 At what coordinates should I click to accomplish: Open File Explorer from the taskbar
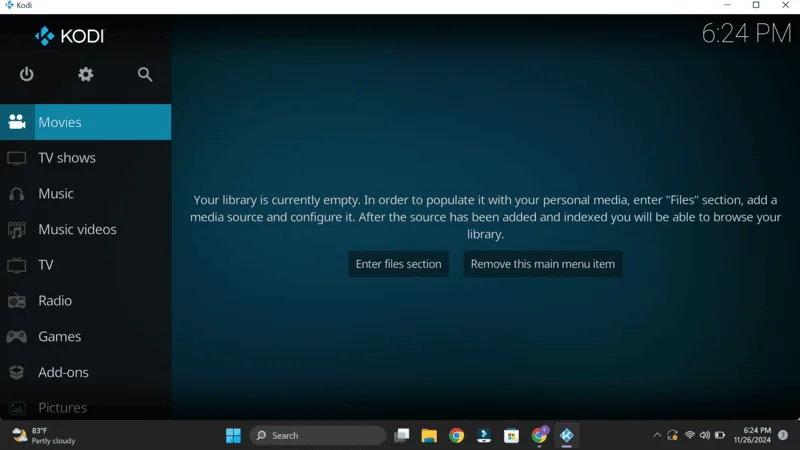tap(429, 435)
